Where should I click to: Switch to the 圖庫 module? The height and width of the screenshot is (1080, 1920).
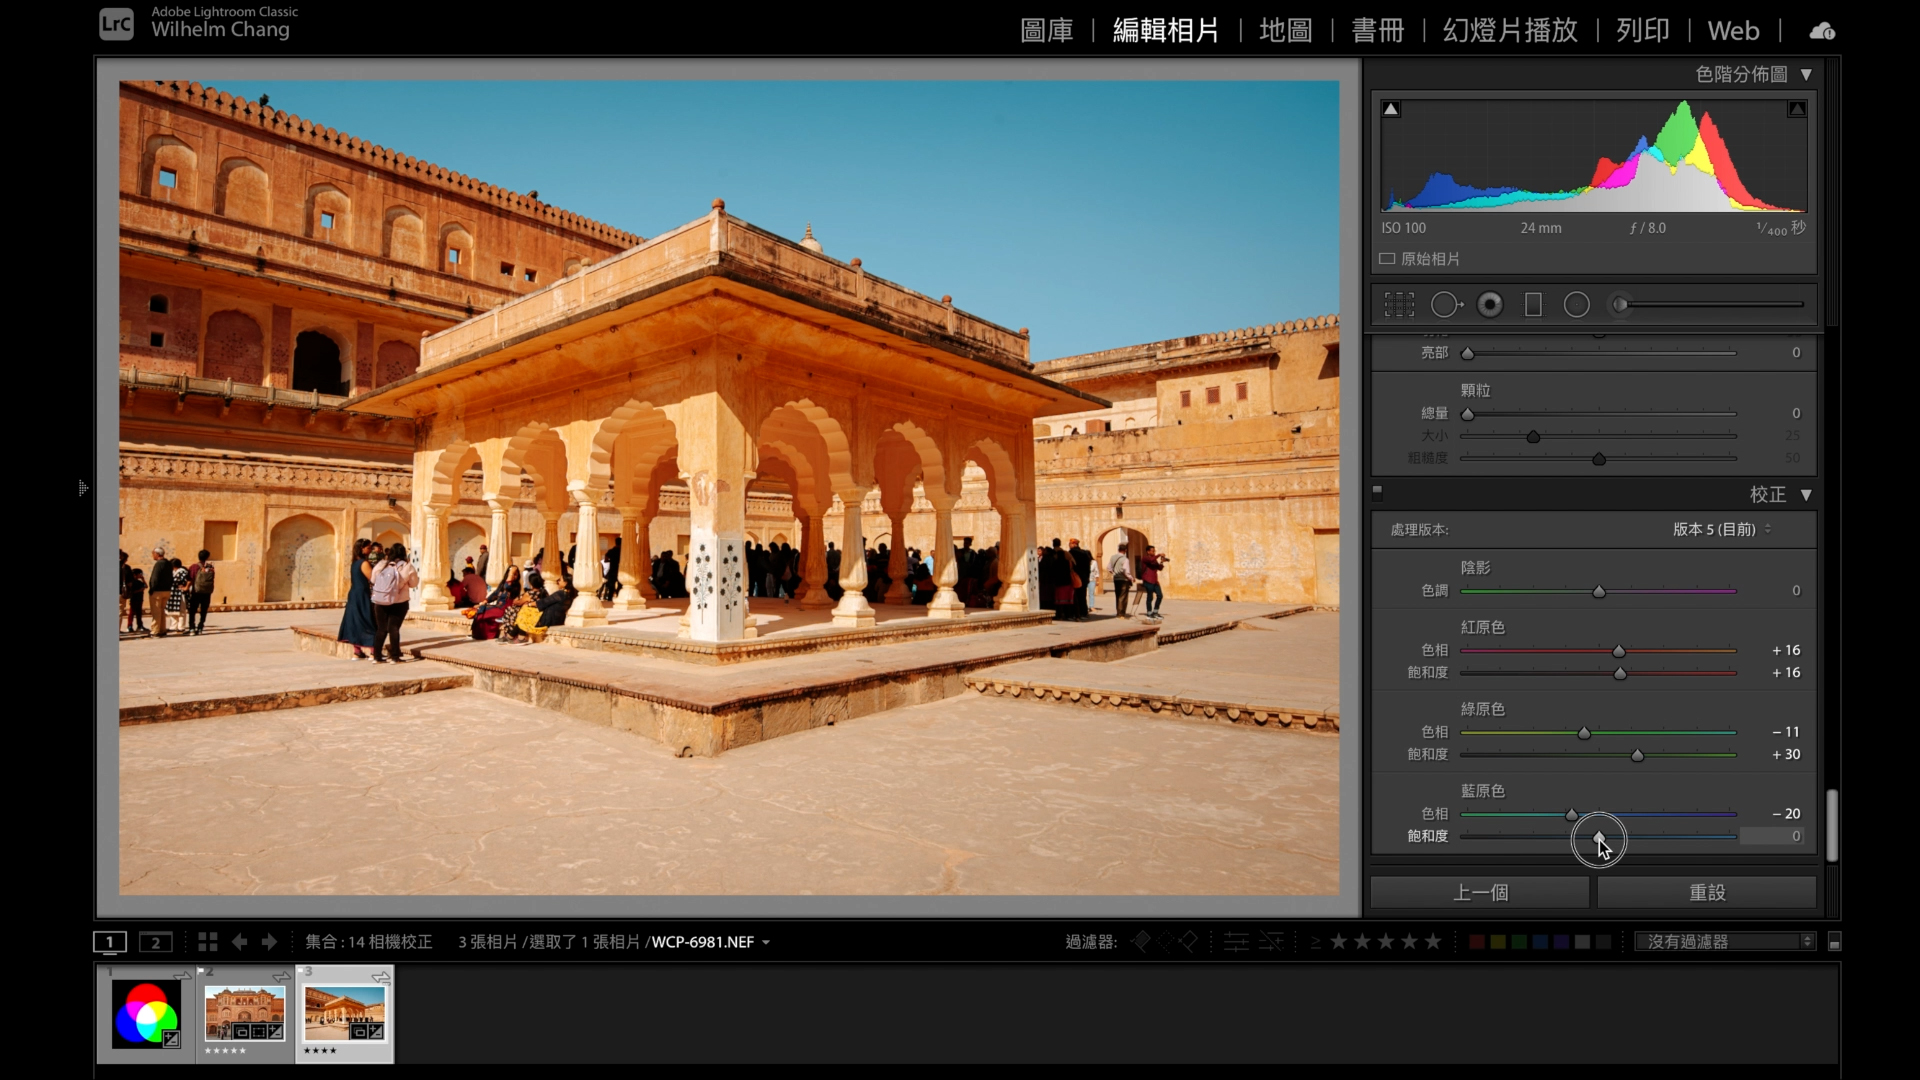point(1046,31)
